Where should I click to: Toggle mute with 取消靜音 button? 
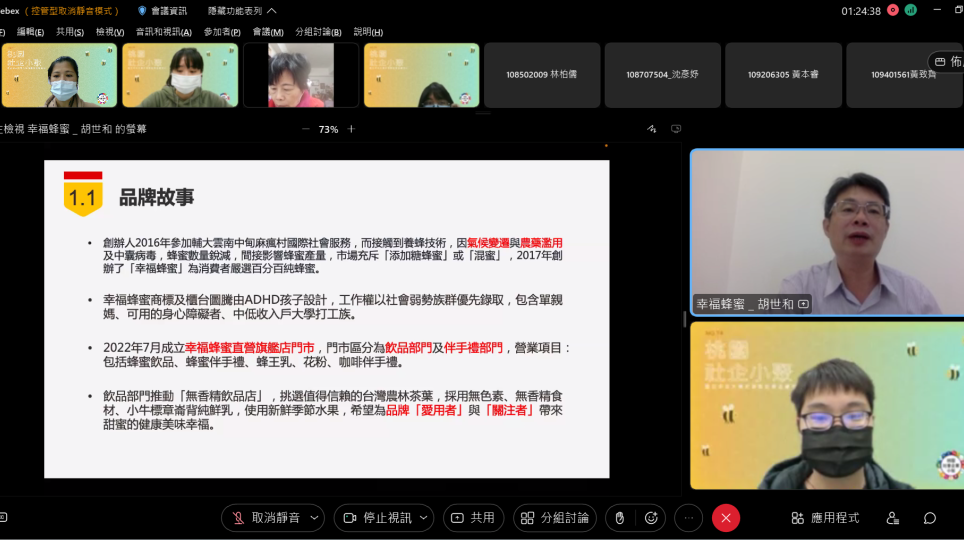tap(265, 518)
